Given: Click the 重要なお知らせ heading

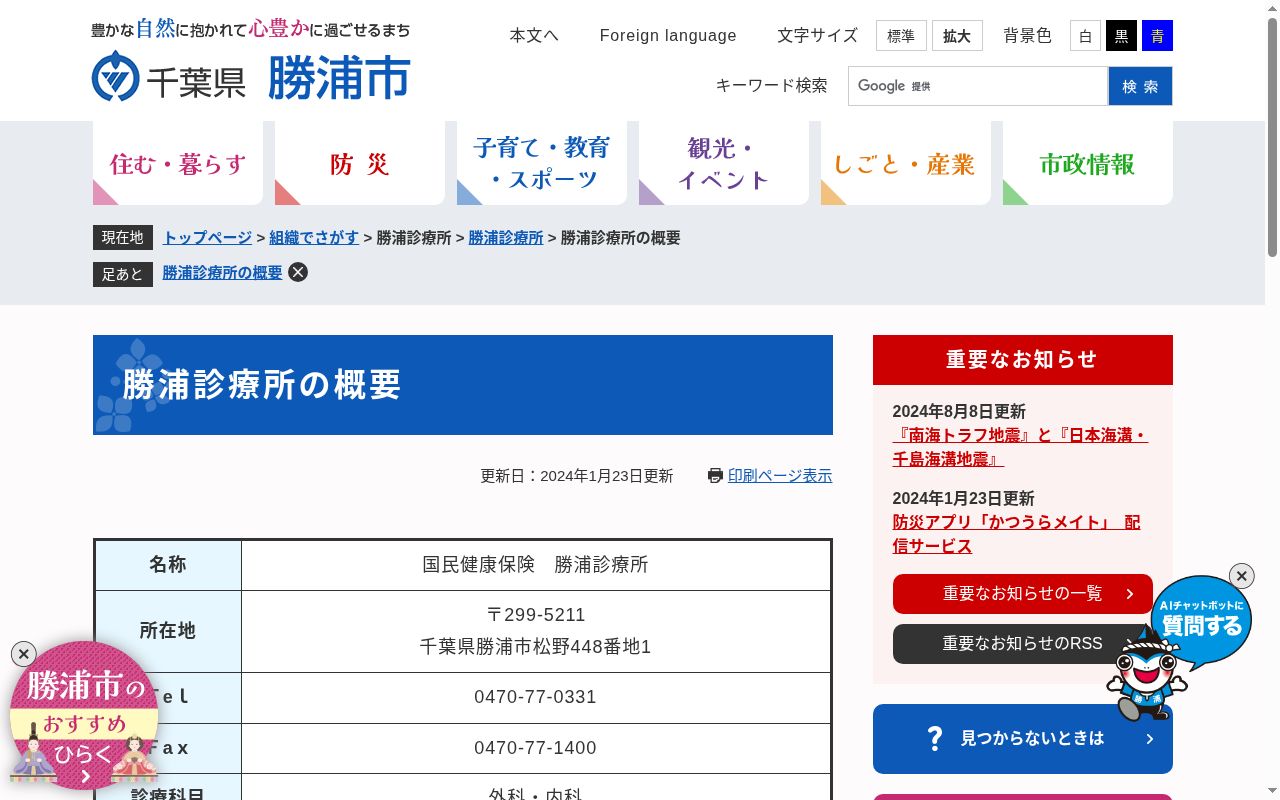Looking at the screenshot, I should [x=1023, y=360].
